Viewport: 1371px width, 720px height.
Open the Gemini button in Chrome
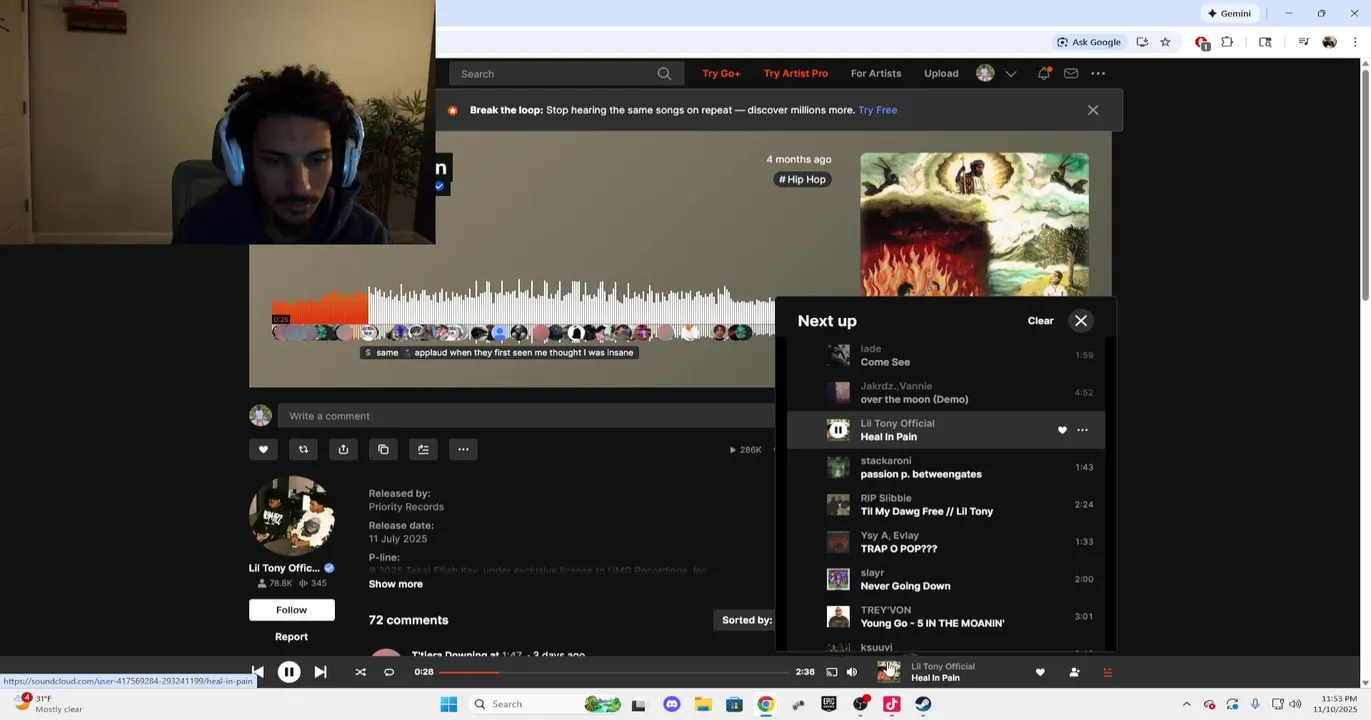[1229, 13]
